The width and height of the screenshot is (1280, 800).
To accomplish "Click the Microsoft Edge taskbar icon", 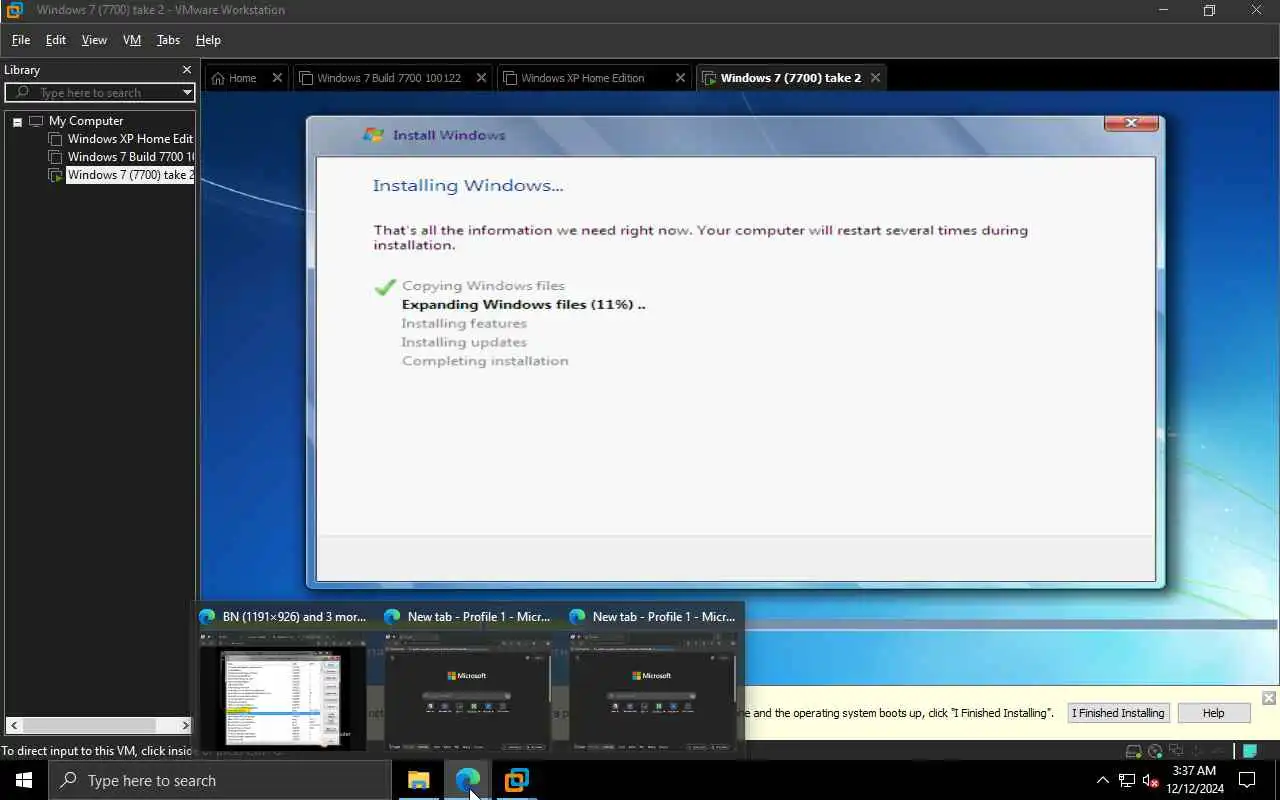I will click(467, 780).
